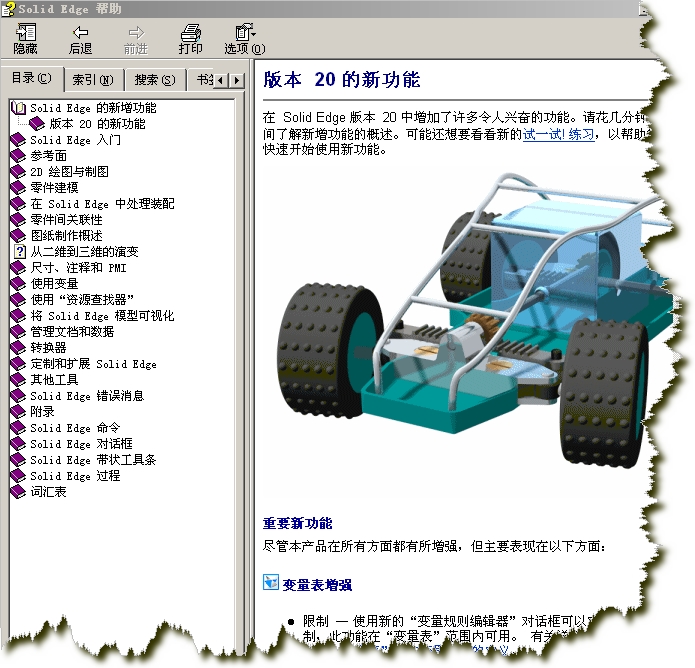The image size is (695, 668).
Task: Open topic '从二维到三维的演变'
Action: [x=84, y=252]
